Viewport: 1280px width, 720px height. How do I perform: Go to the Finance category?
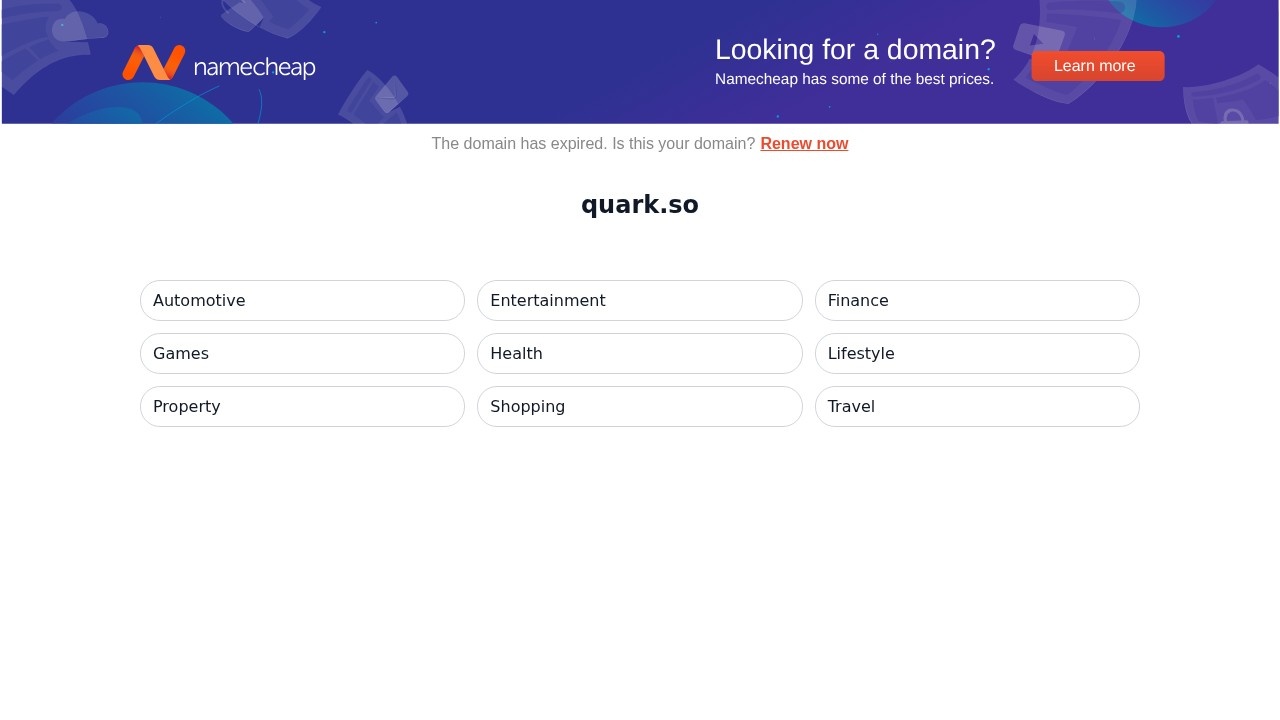(976, 300)
